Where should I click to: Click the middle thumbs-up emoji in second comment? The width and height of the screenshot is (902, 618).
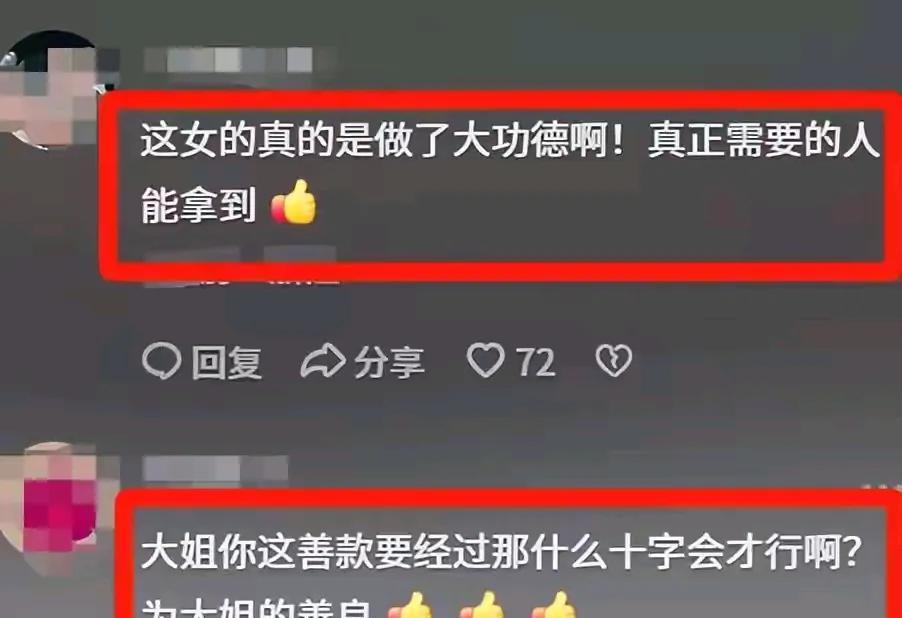(x=482, y=606)
